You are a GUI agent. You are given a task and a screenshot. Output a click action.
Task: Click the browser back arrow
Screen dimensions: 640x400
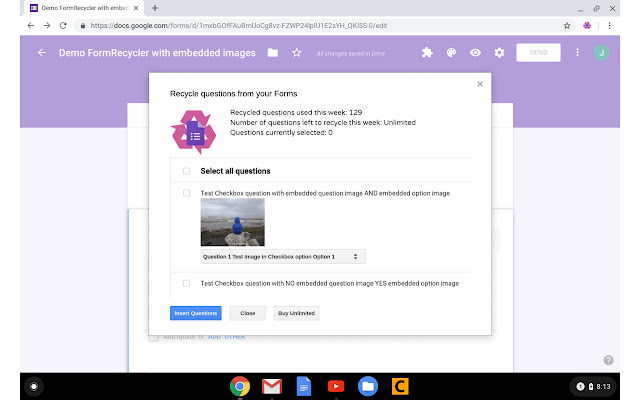[31, 25]
